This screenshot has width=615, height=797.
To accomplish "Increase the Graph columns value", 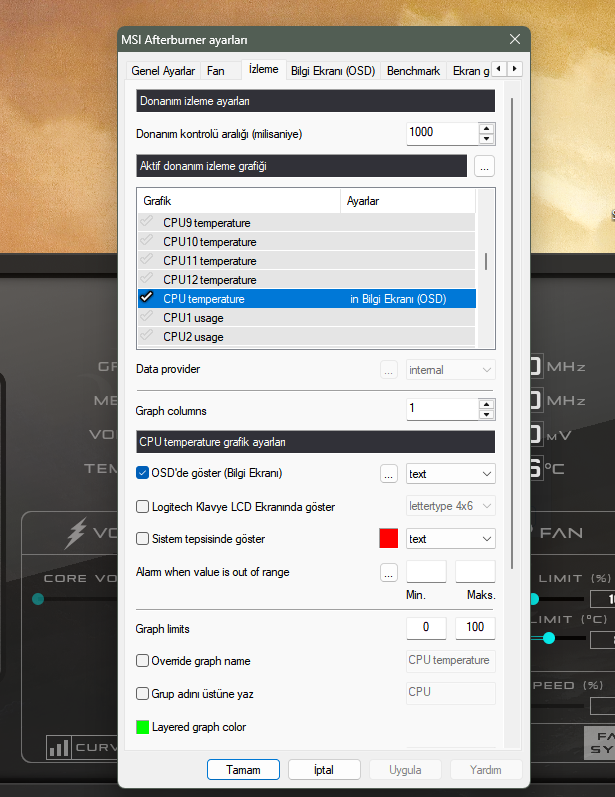I will (x=486, y=405).
